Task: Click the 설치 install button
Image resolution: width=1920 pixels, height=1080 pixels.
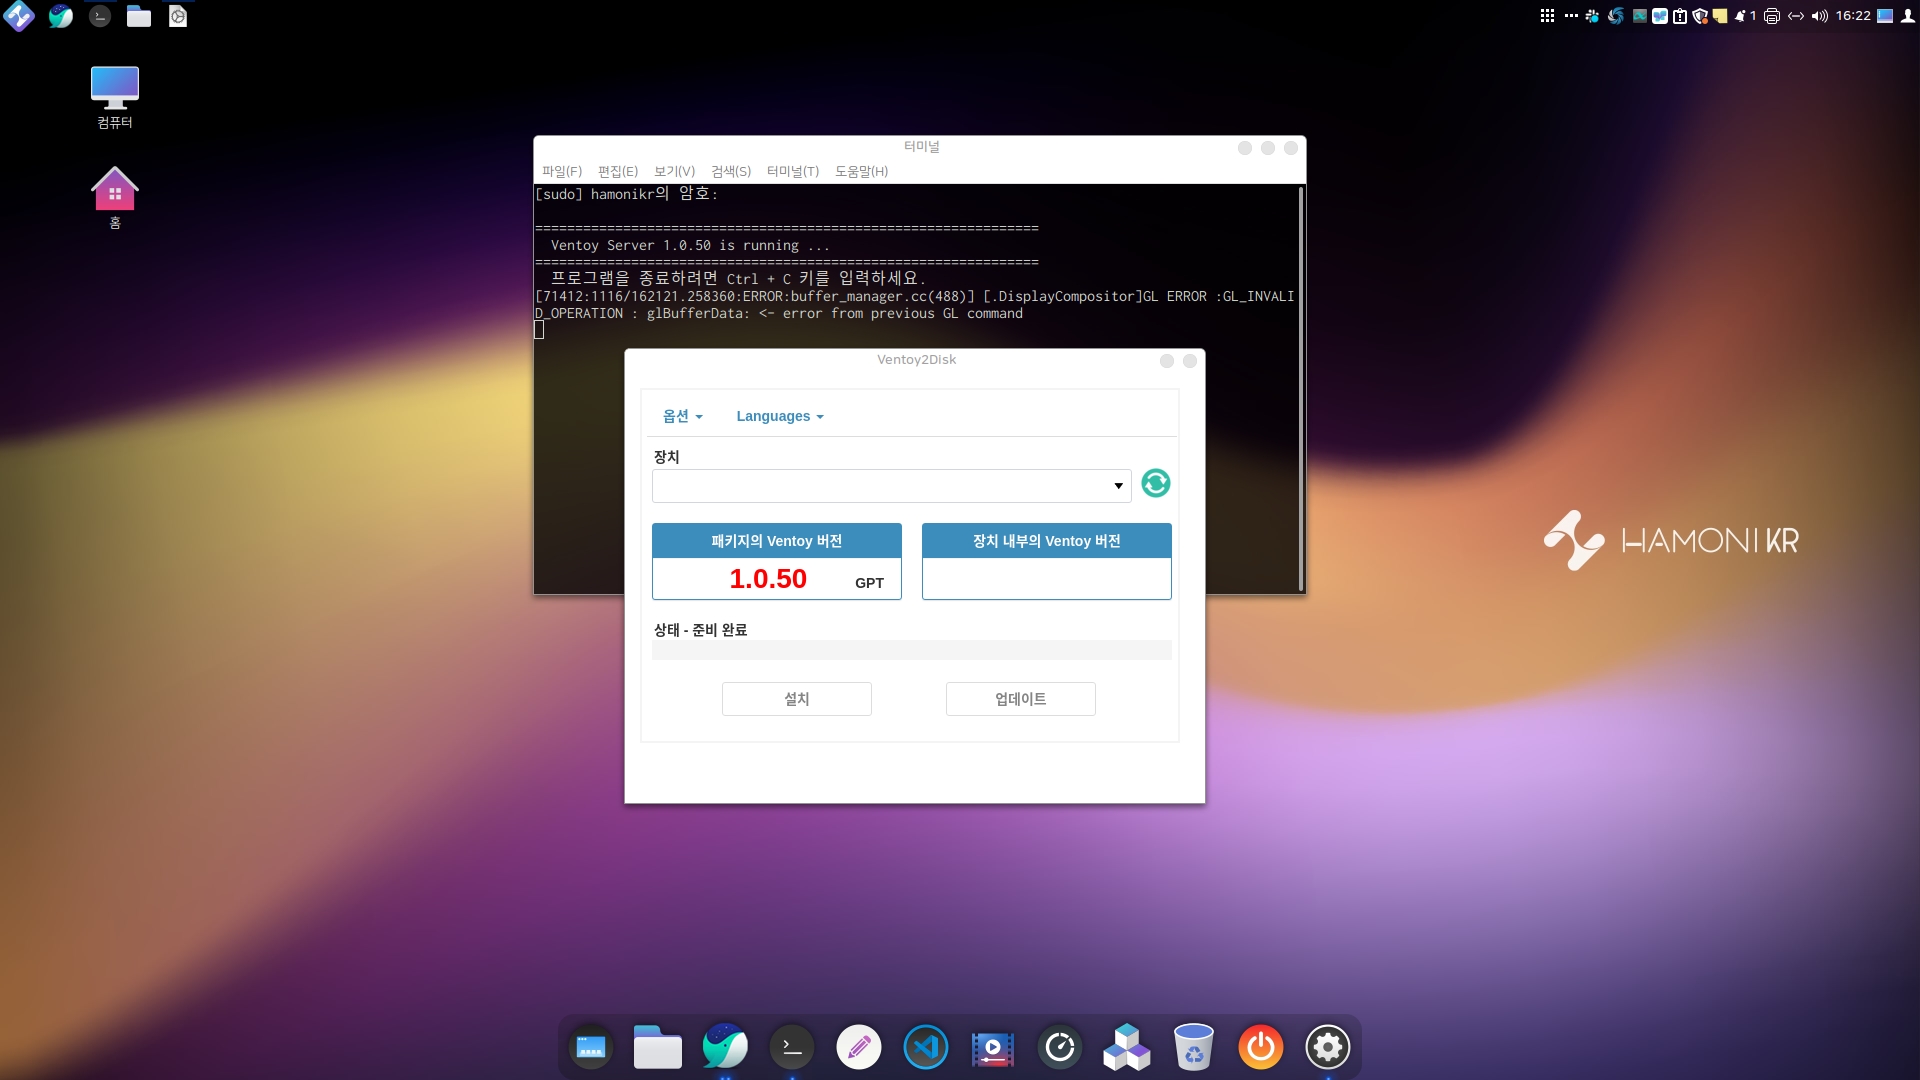Action: click(796, 699)
